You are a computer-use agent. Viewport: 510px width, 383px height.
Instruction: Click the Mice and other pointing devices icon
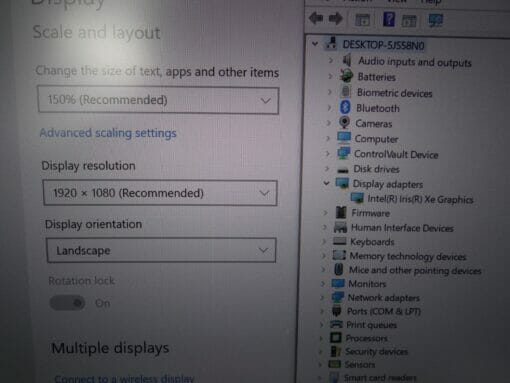point(338,269)
